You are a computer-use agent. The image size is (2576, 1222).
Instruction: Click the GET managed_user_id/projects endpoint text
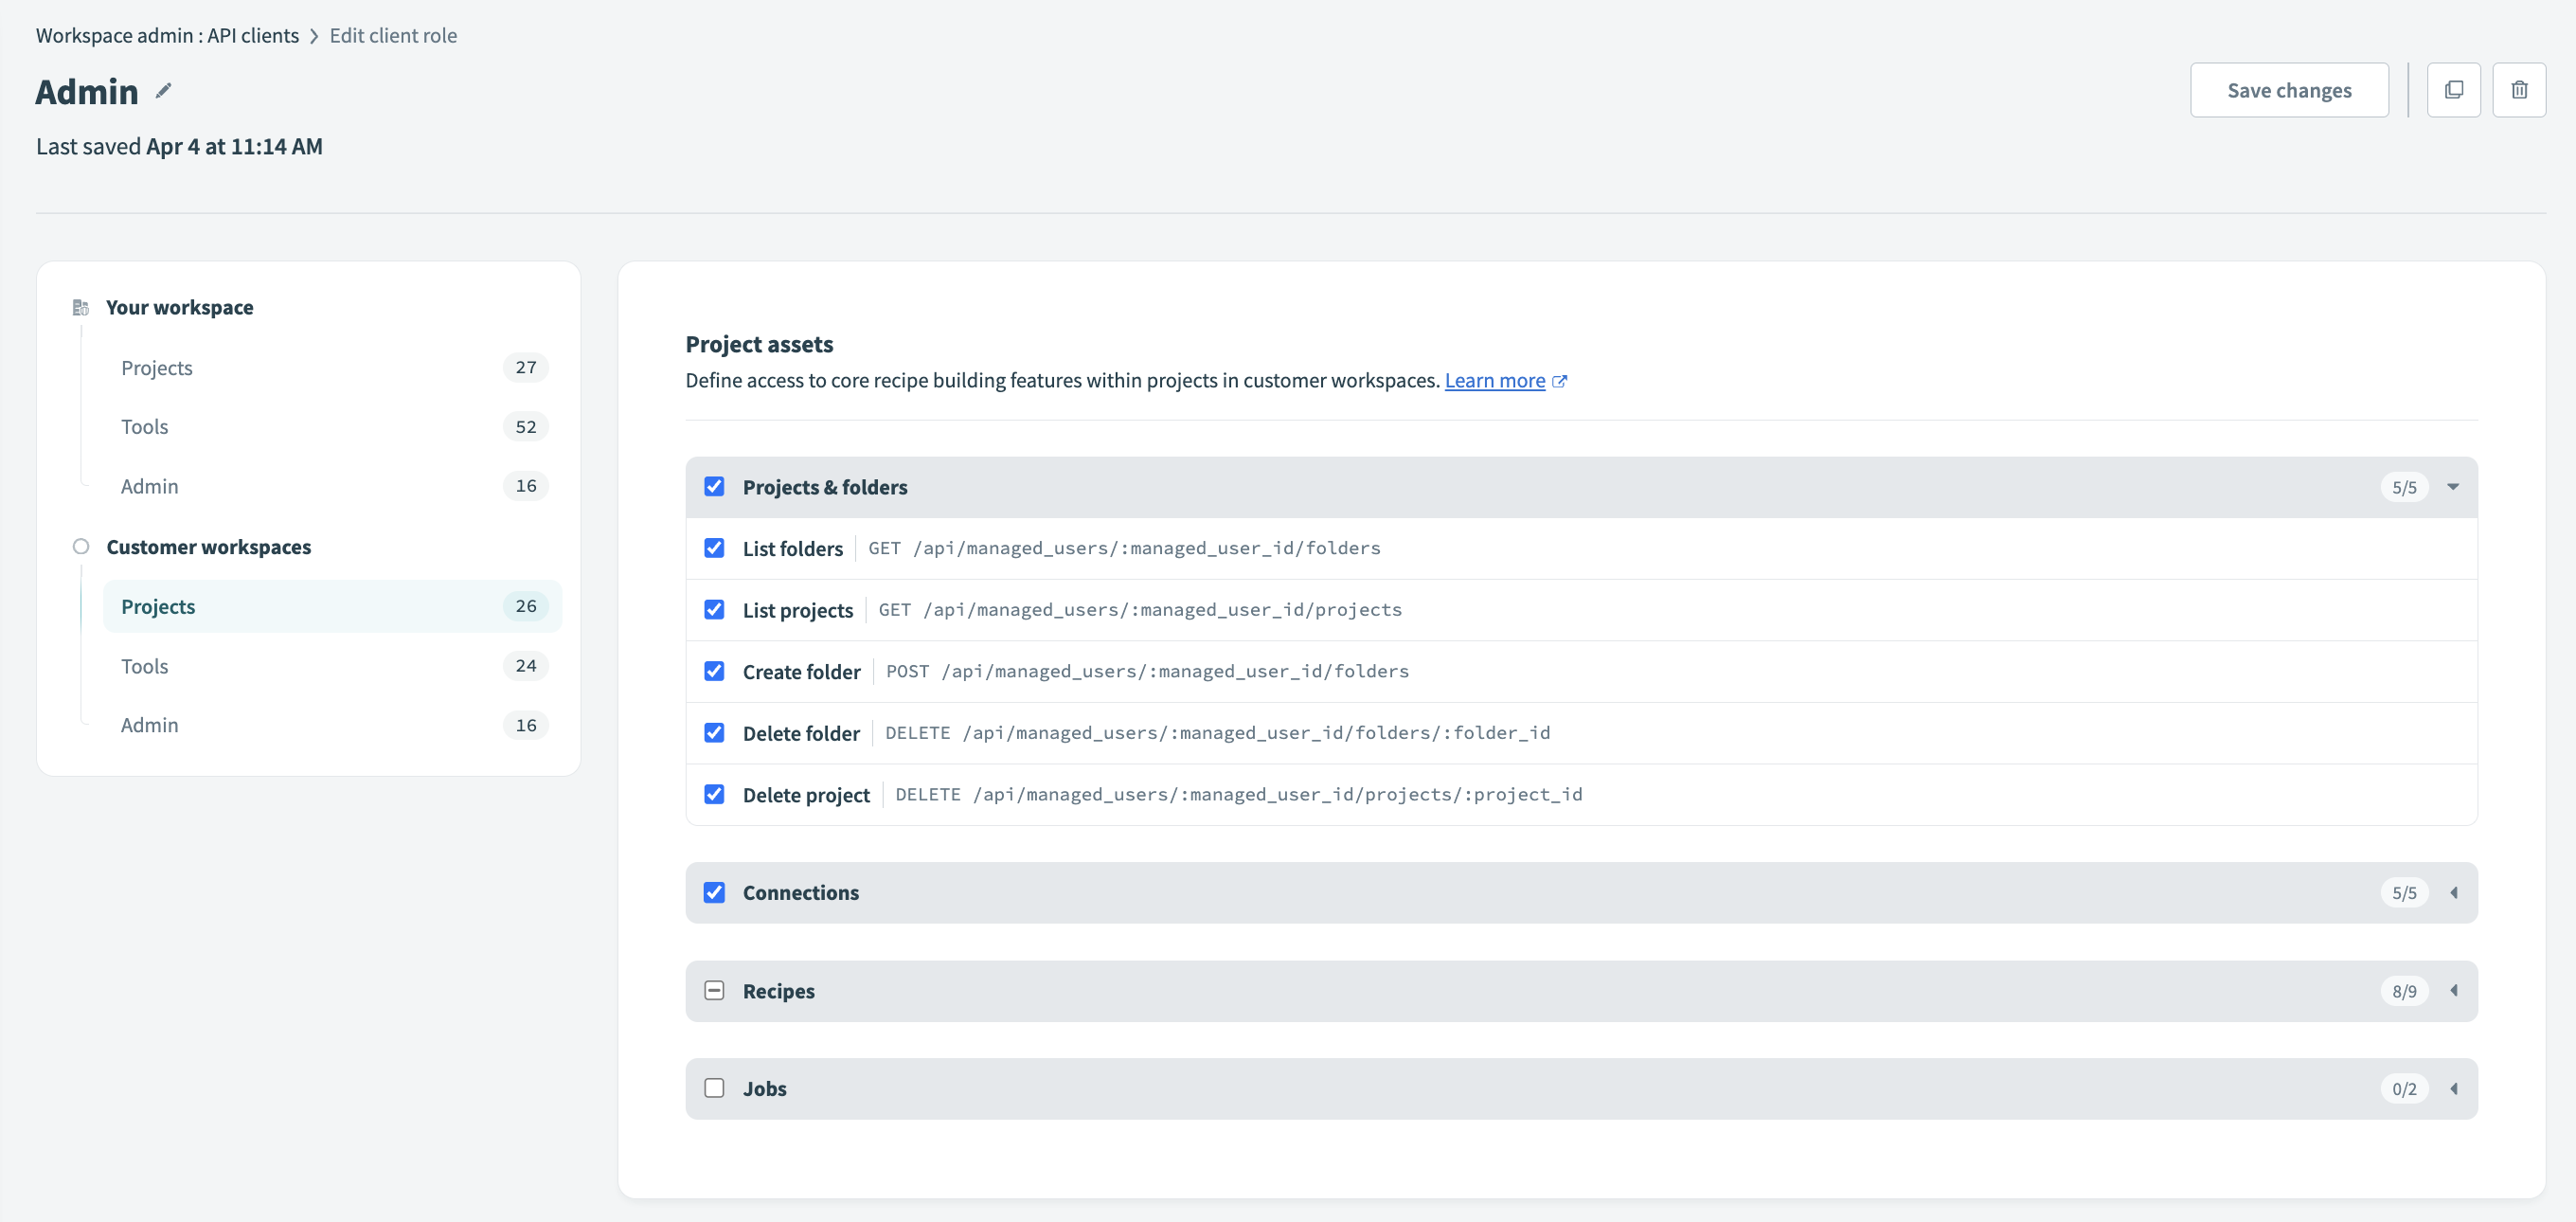(1140, 610)
